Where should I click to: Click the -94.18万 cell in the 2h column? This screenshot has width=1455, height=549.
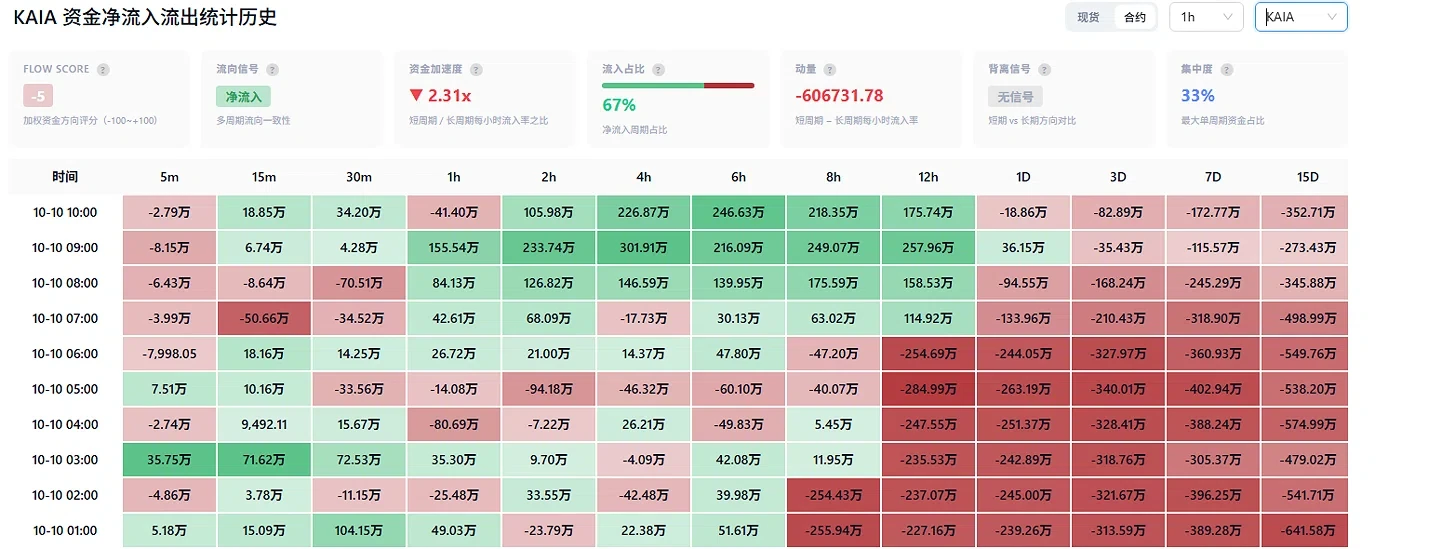[549, 389]
